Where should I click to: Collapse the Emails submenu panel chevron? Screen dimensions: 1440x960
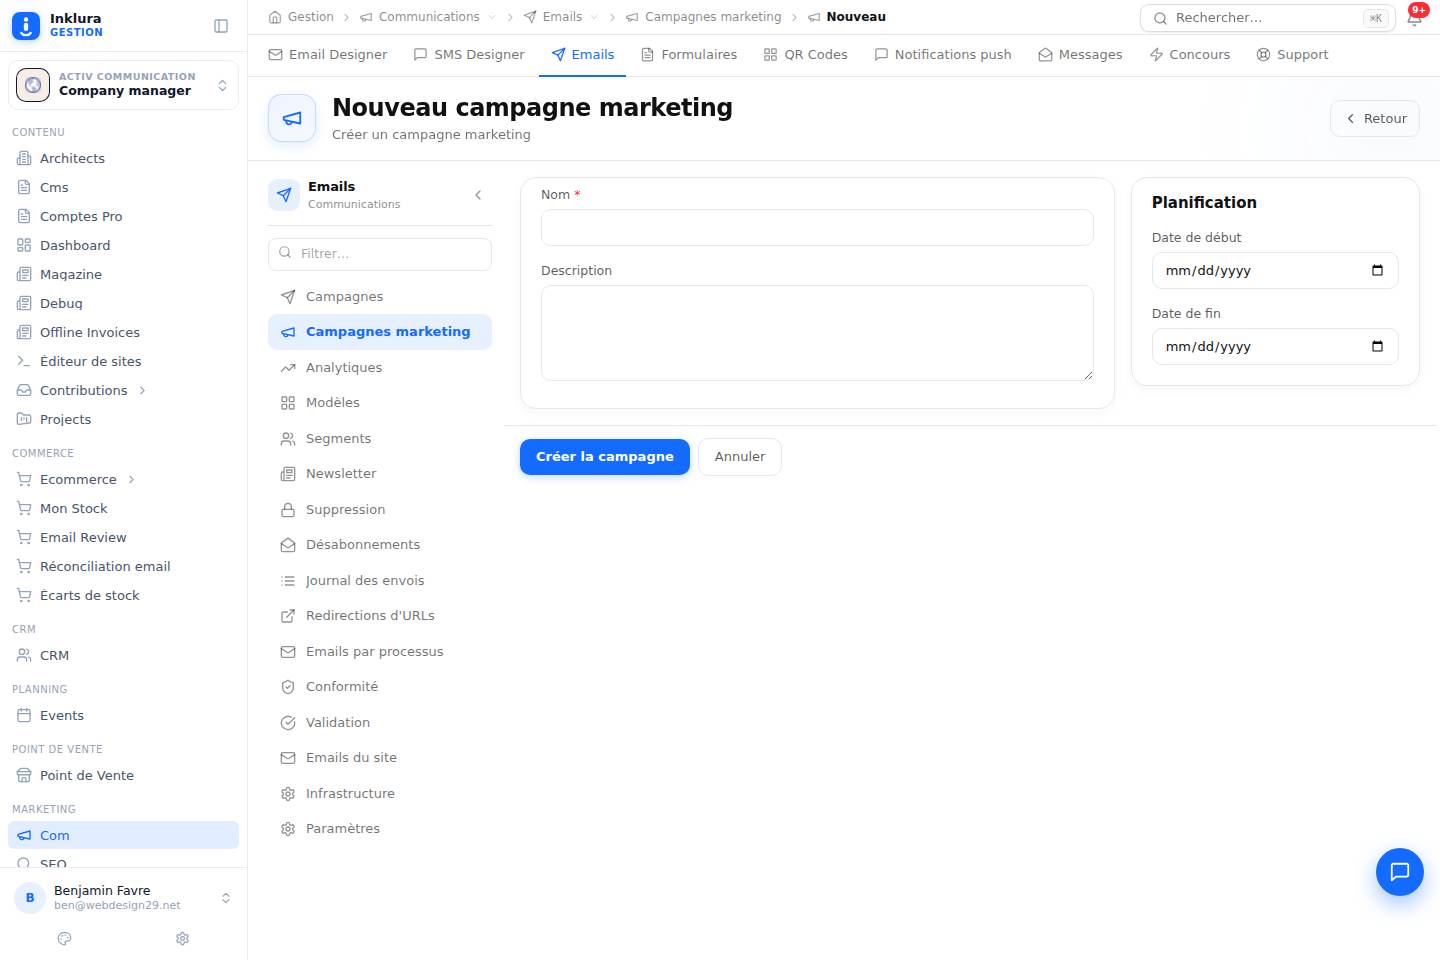click(478, 195)
